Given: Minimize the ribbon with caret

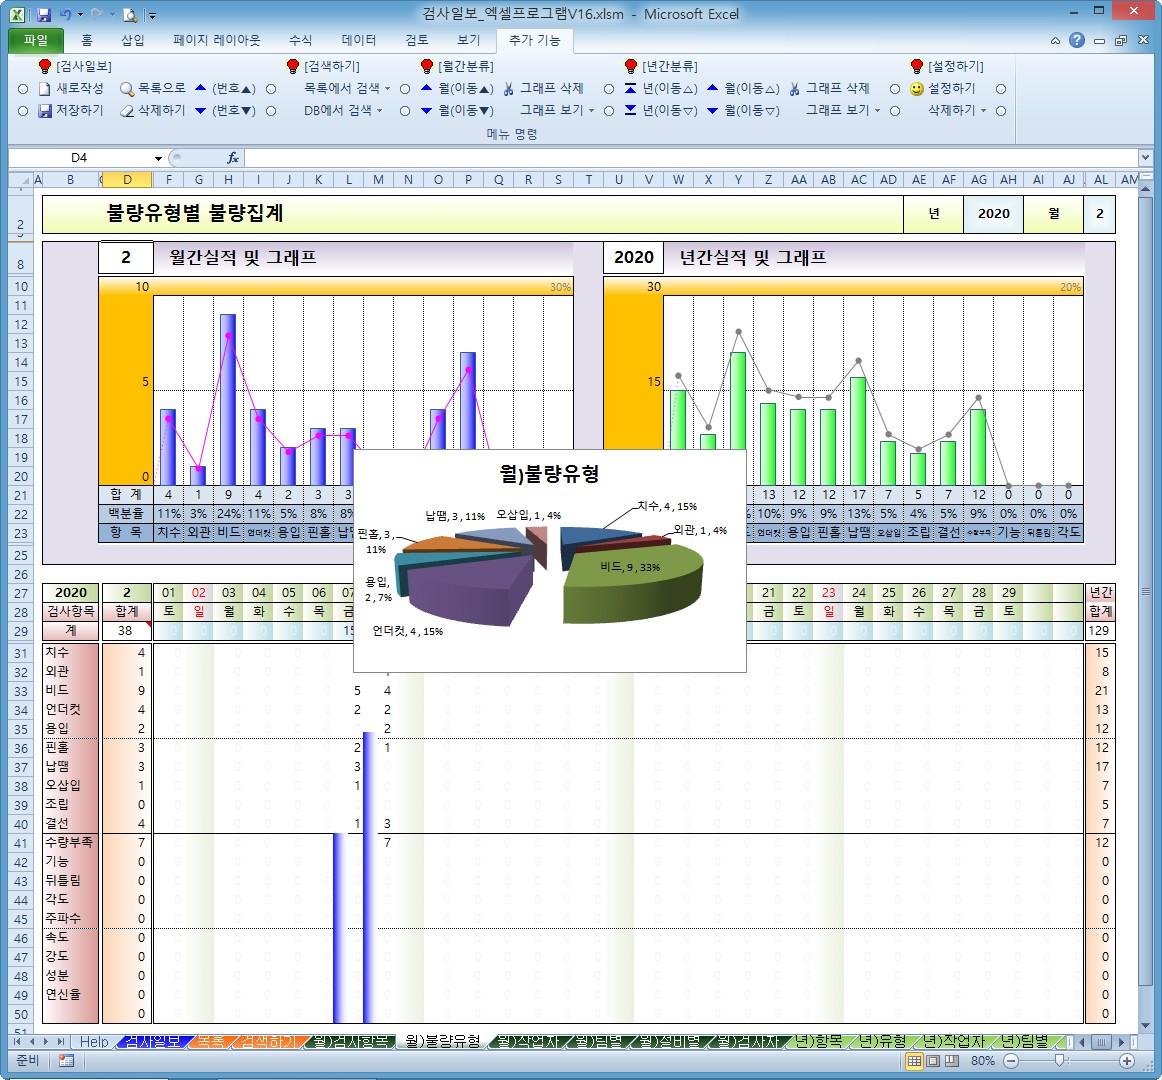Looking at the screenshot, I should tap(1055, 41).
